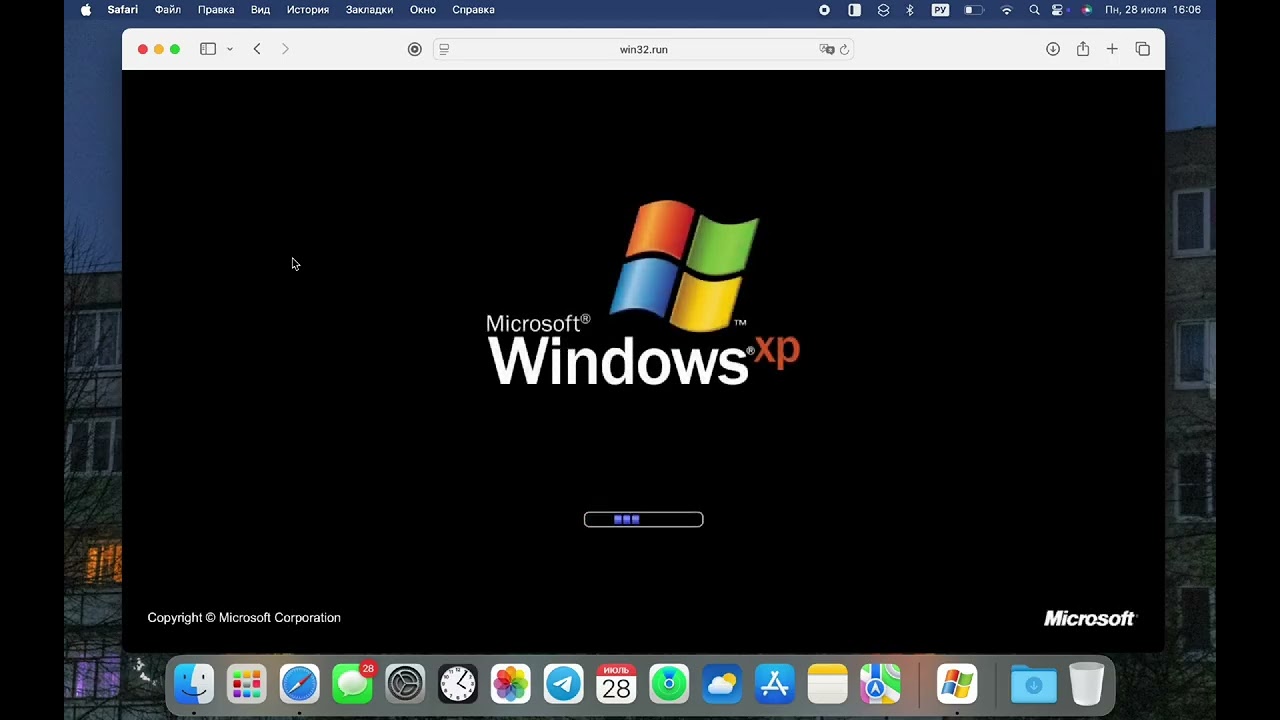Open System Settings from the Dock
The width and height of the screenshot is (1280, 720).
(405, 685)
